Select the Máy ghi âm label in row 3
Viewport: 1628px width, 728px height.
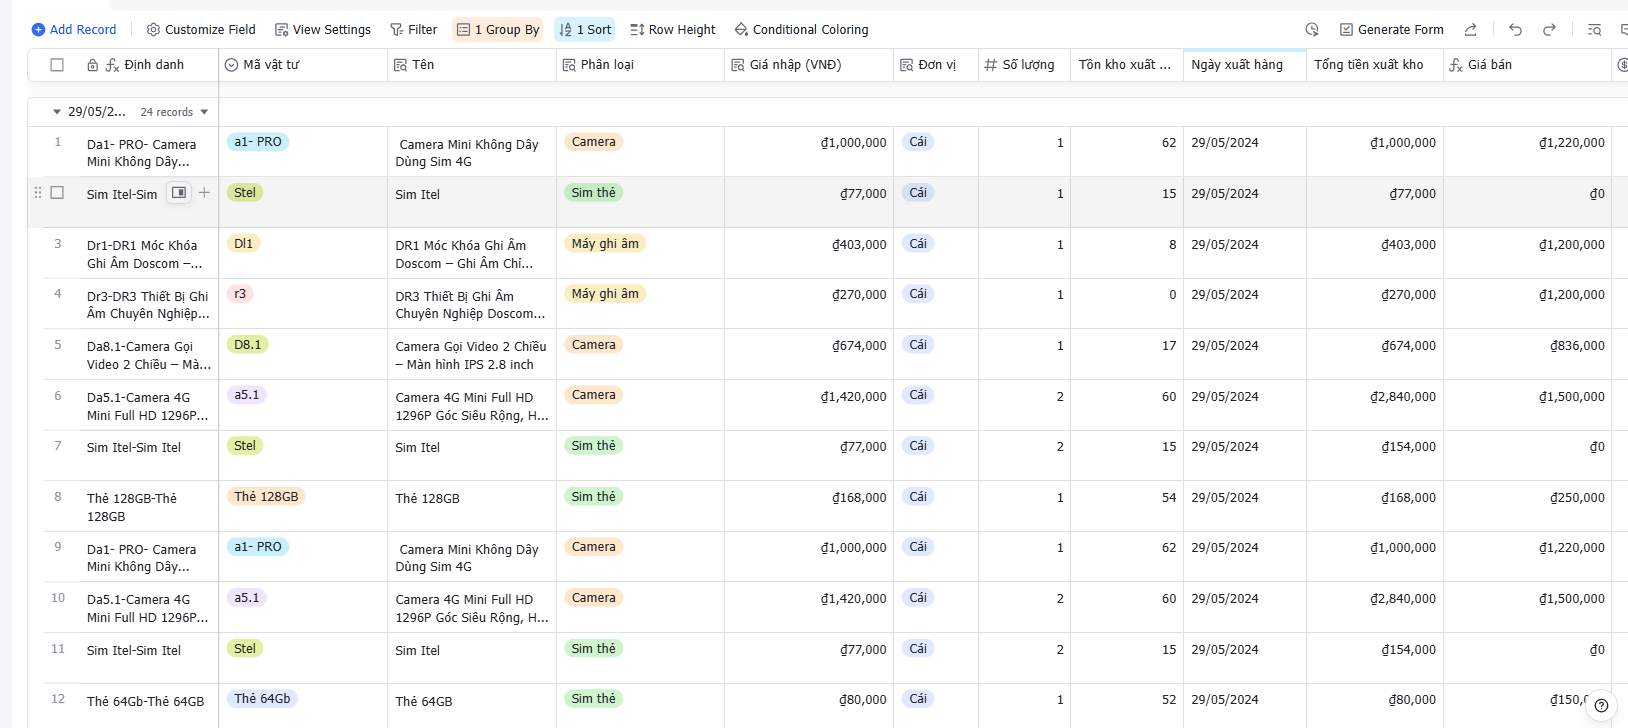click(x=605, y=243)
